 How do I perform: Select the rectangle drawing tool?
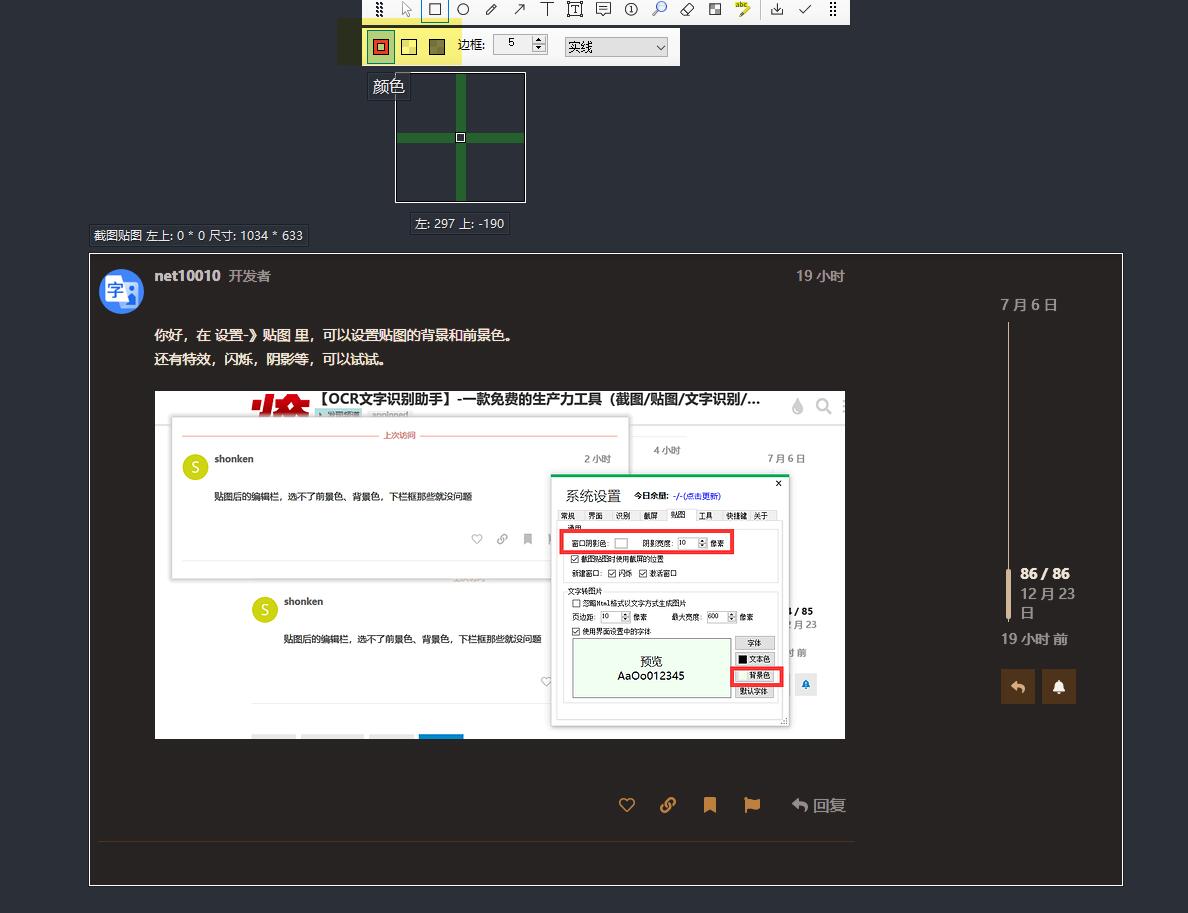click(435, 10)
